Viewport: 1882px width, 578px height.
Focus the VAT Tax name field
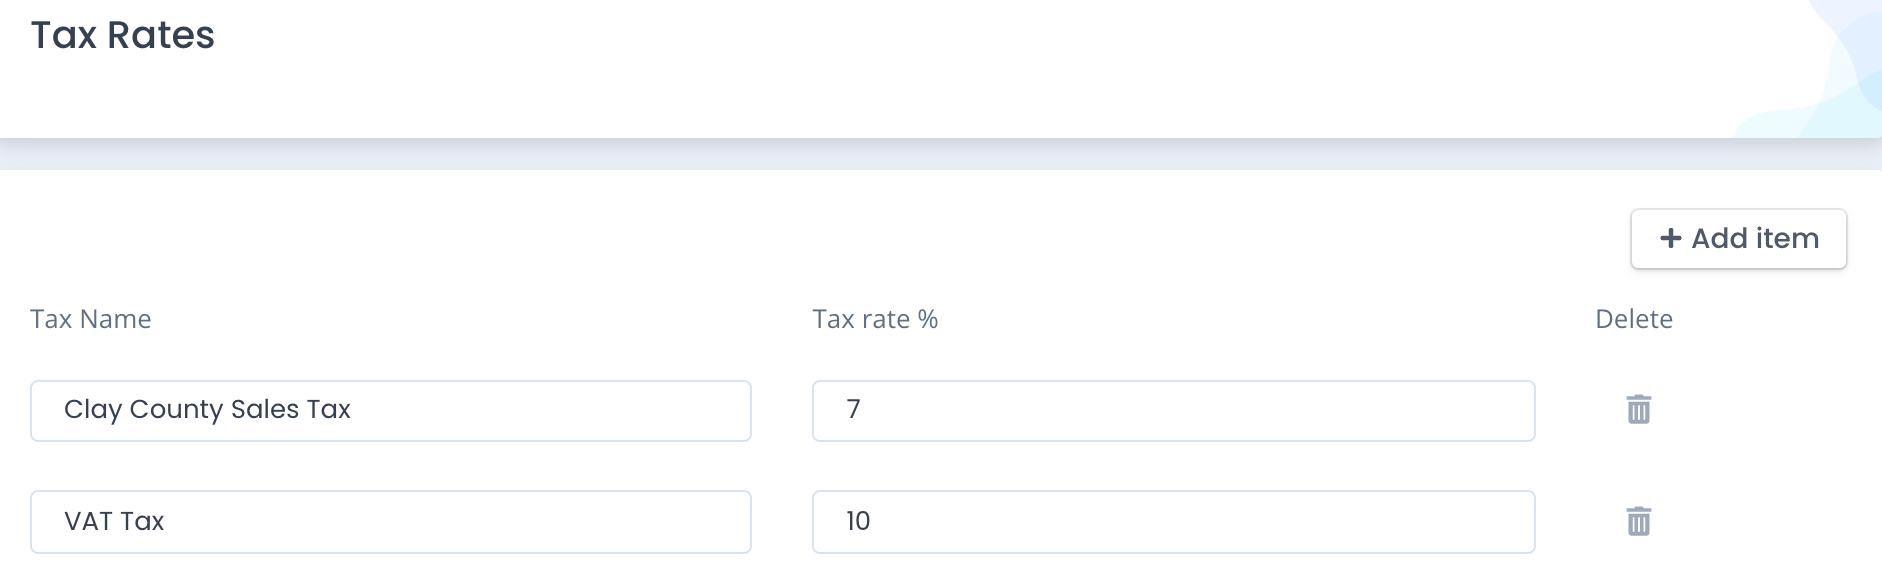[x=391, y=522]
